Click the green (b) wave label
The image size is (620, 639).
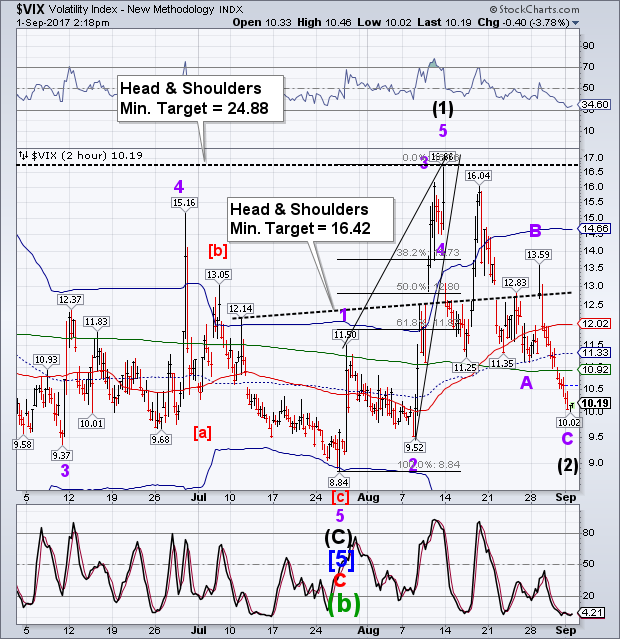[x=344, y=604]
